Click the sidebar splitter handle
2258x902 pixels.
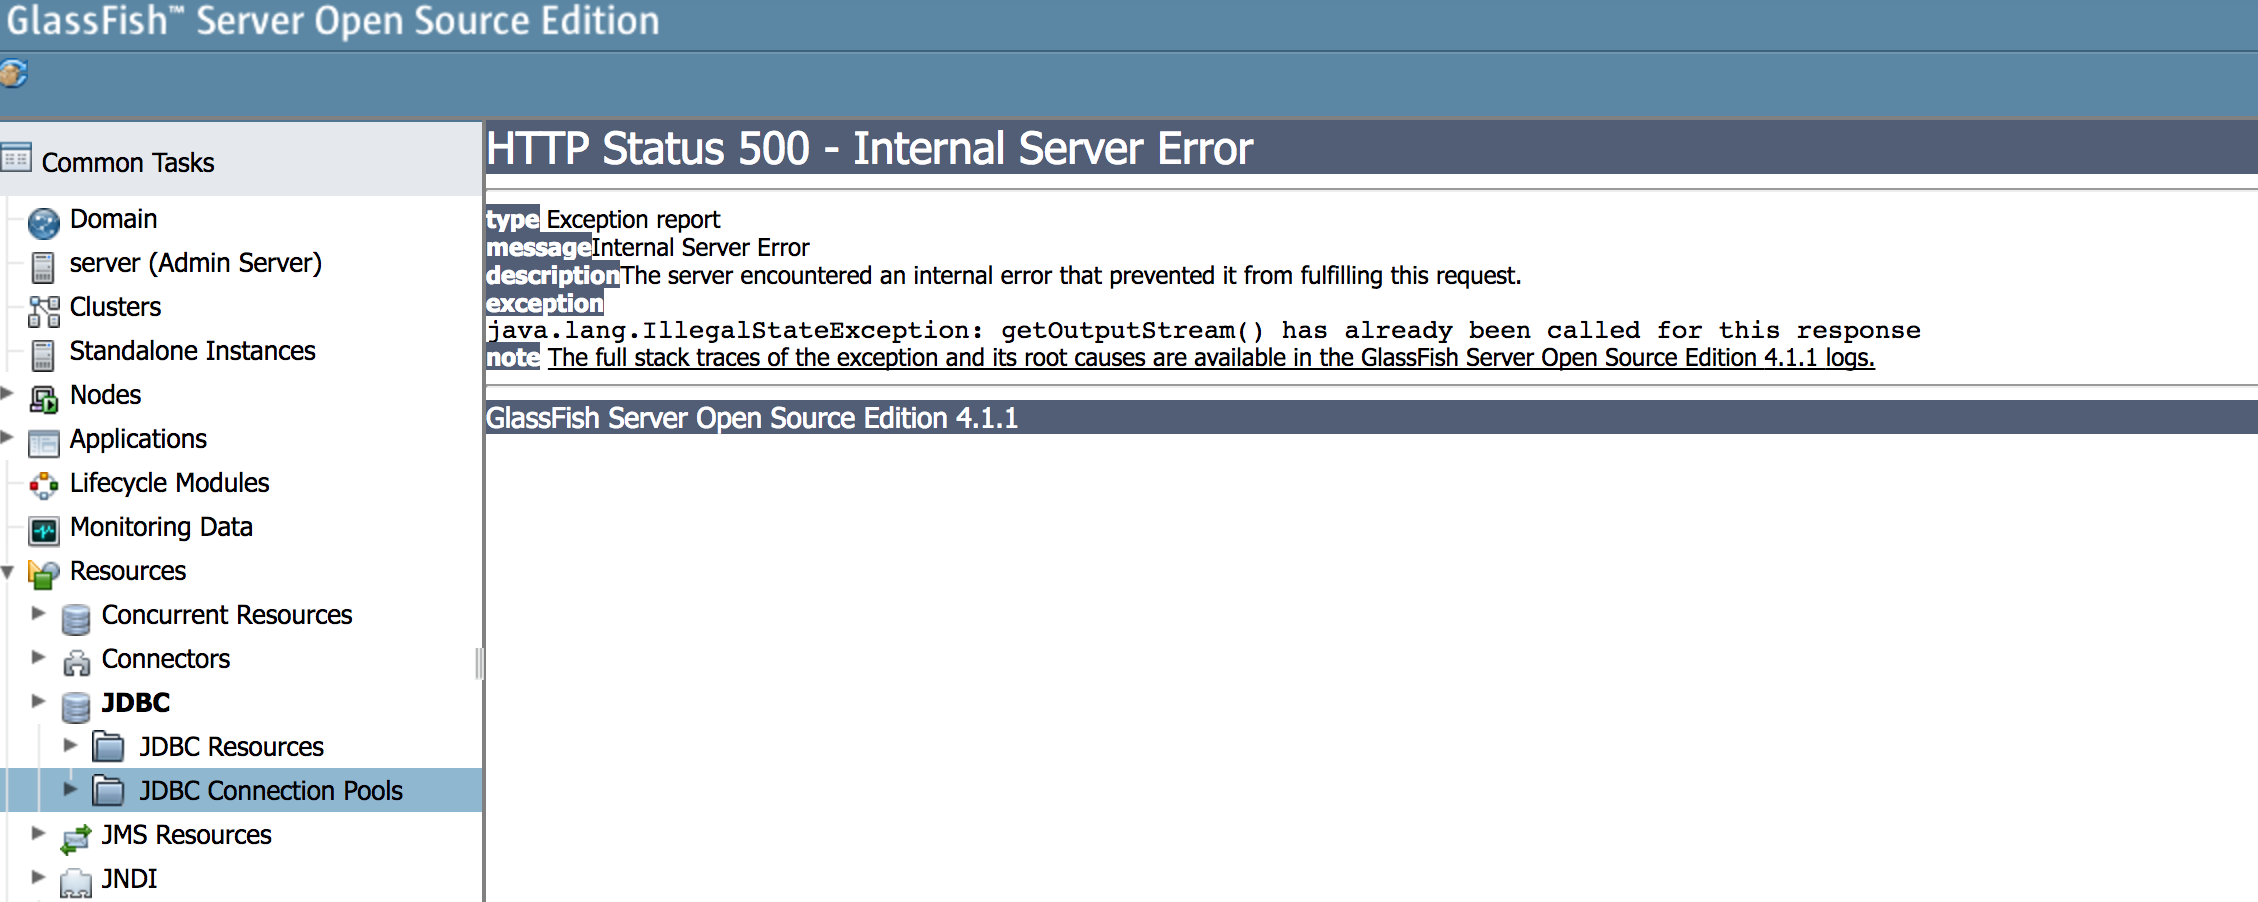(x=480, y=663)
